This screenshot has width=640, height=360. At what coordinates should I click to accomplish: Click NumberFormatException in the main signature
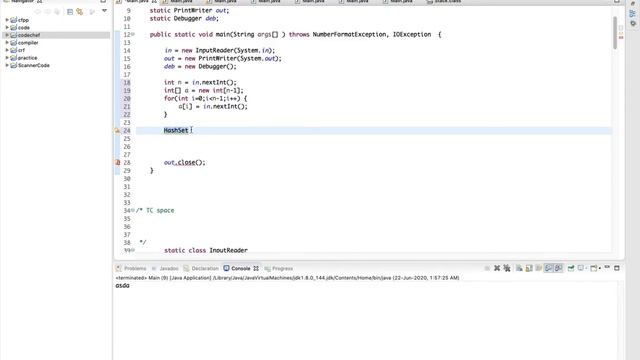pos(349,34)
